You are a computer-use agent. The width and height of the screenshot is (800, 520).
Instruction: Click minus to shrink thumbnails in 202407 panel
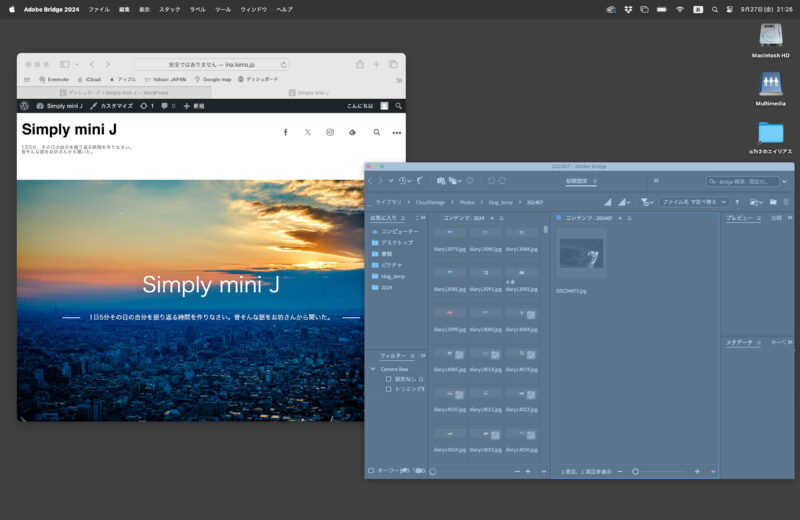(x=619, y=472)
